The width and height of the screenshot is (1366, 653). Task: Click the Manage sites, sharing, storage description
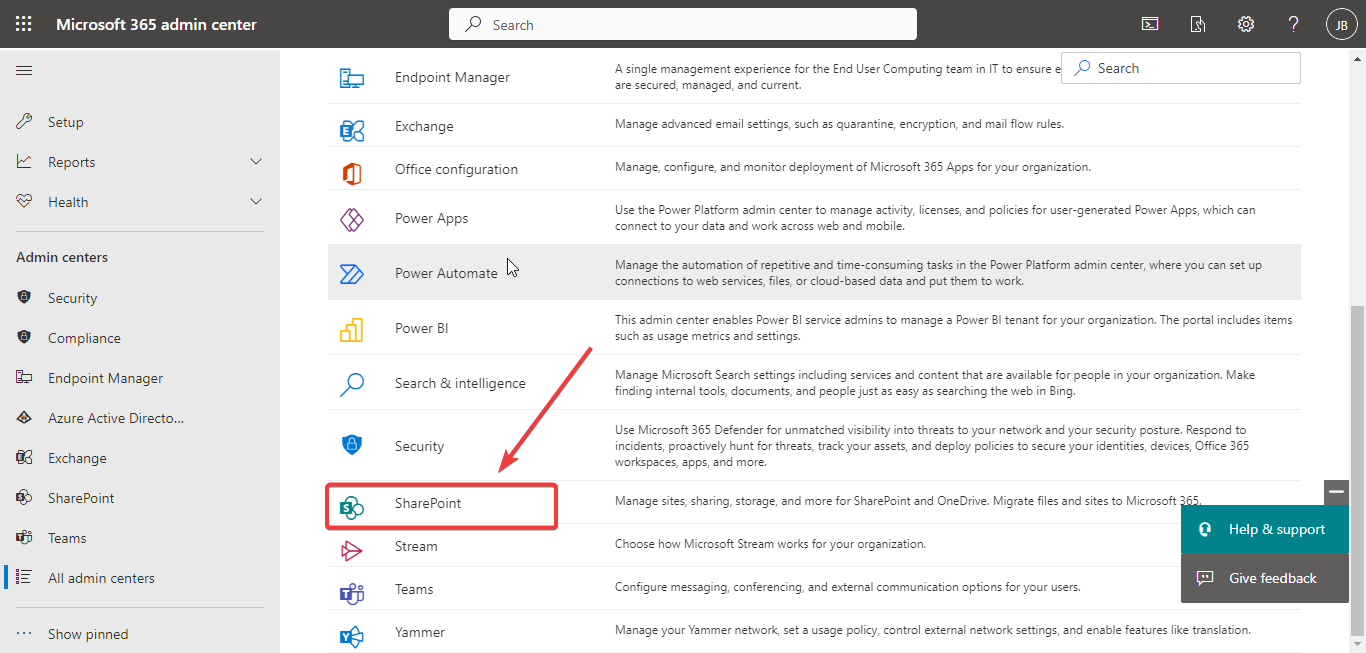[908, 500]
